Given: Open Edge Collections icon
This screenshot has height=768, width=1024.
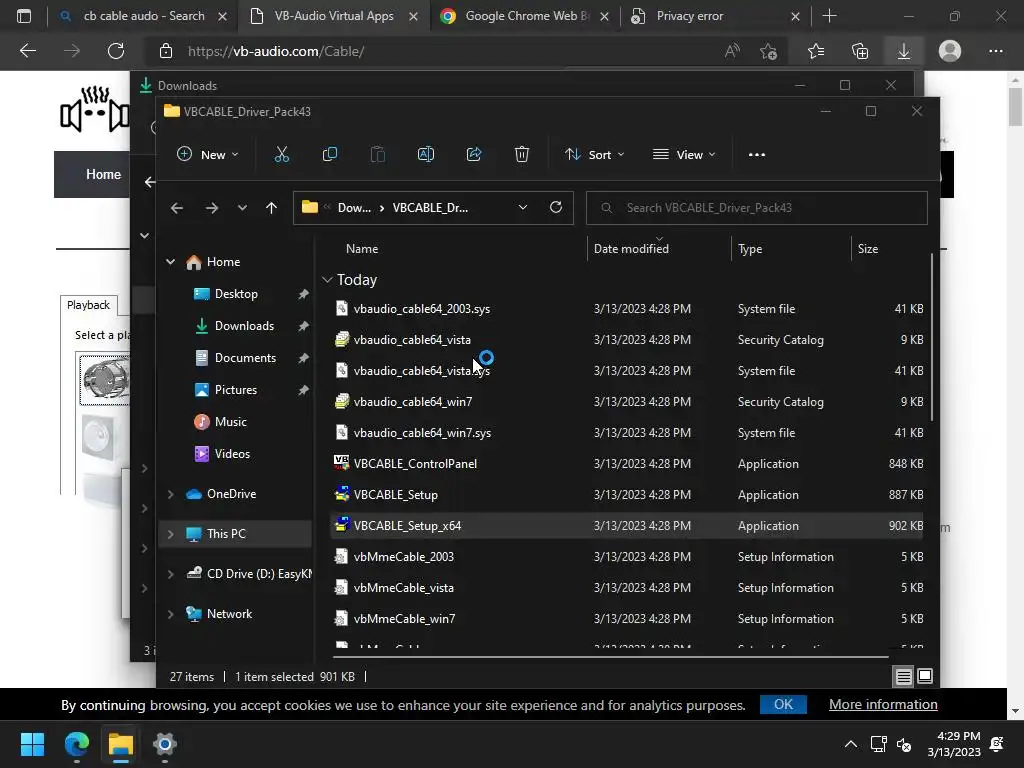Looking at the screenshot, I should [860, 51].
